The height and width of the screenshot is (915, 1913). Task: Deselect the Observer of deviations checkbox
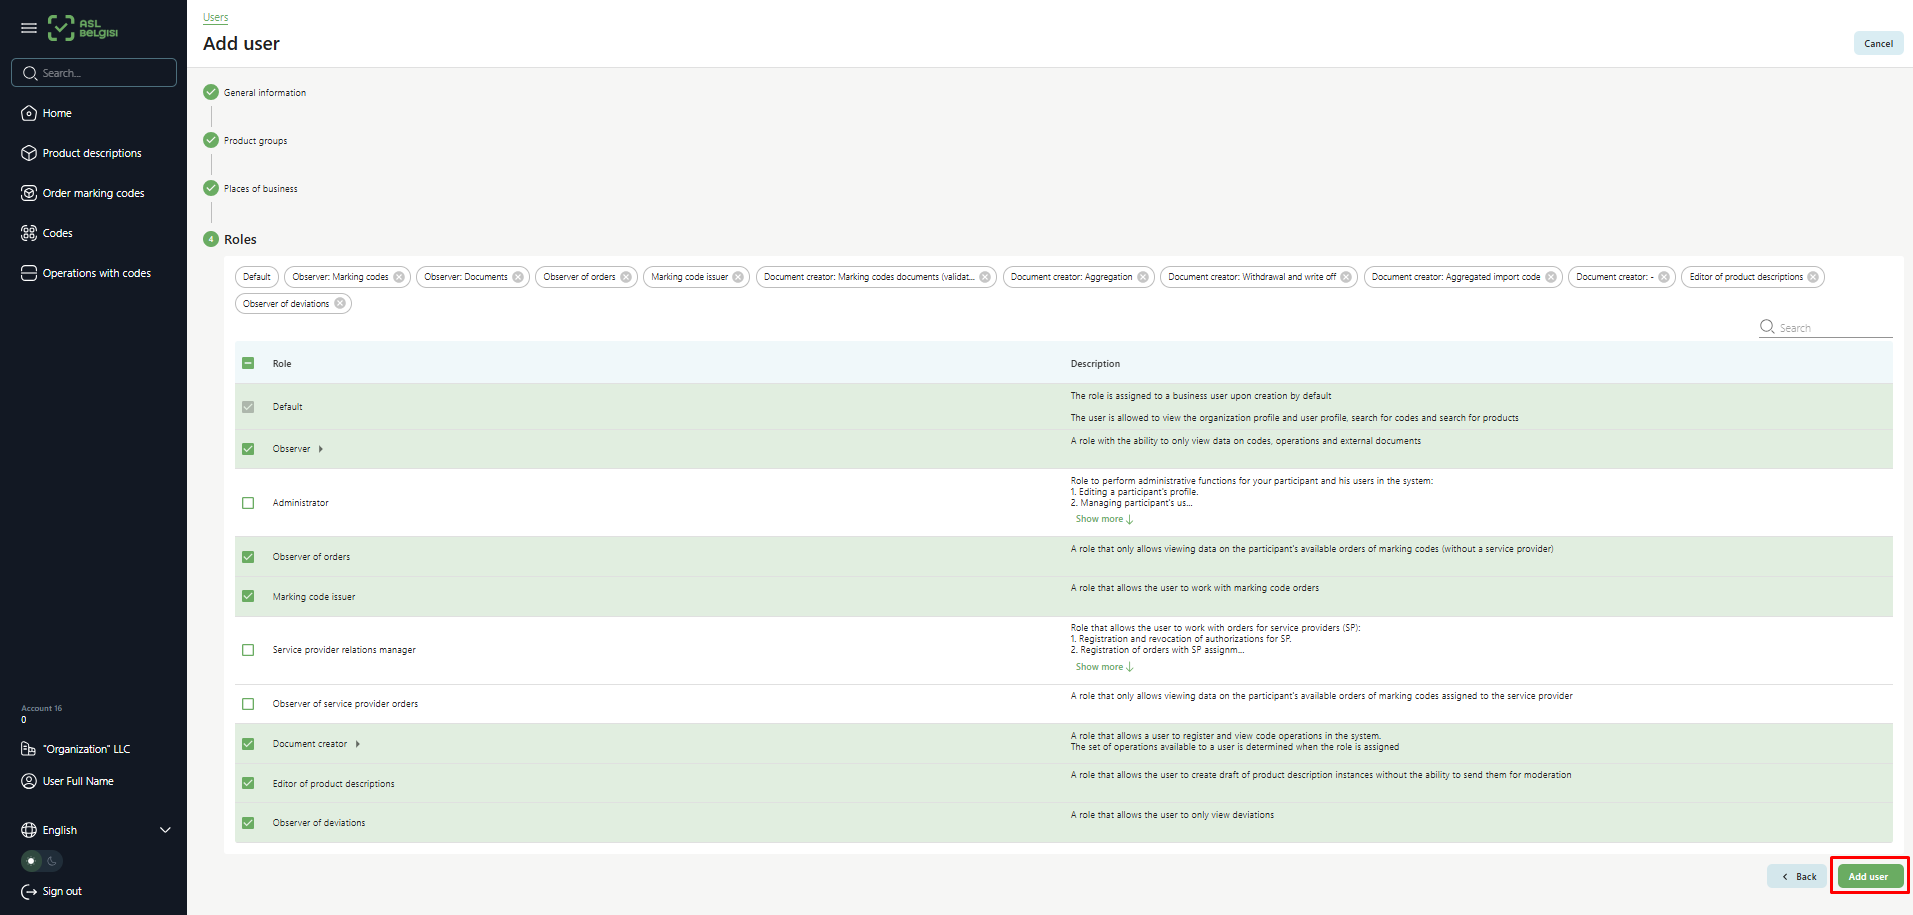tap(247, 822)
